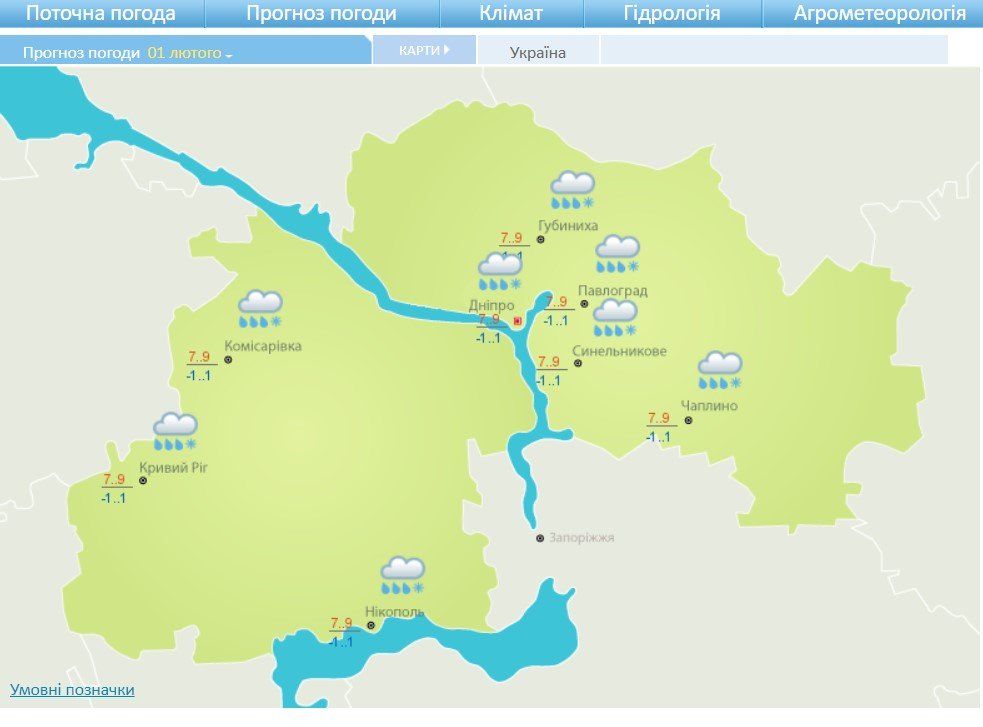Go to Агрометеорологія section
Screen dimensions: 983x727
pos(879,13)
